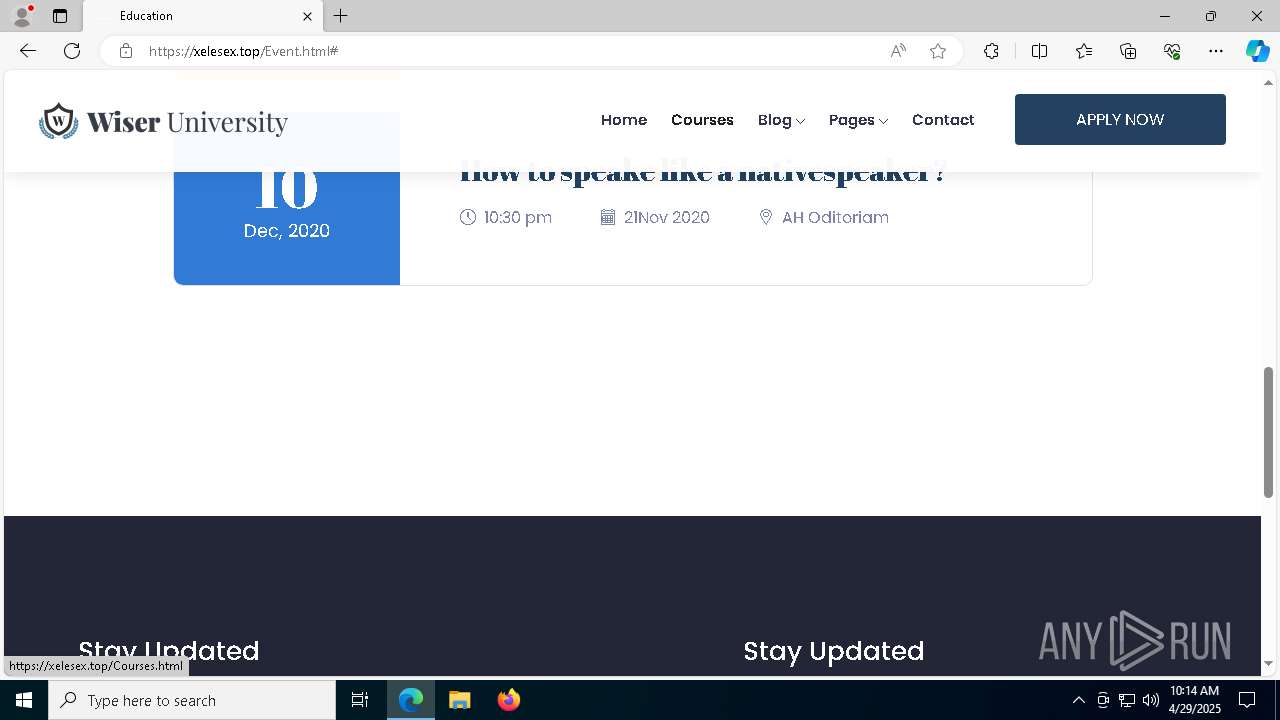The width and height of the screenshot is (1280, 720).
Task: Open volume tray icon
Action: [1151, 700]
